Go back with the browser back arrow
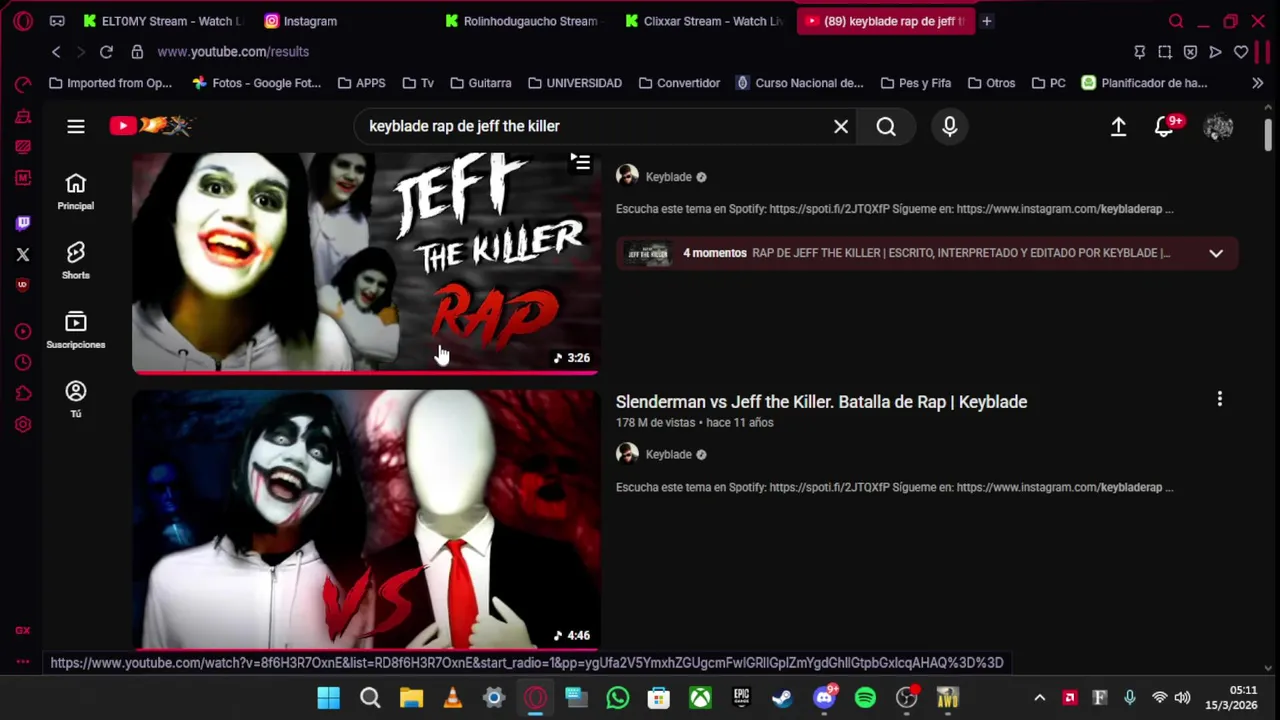Screen dimensions: 1280x720 [x=56, y=52]
